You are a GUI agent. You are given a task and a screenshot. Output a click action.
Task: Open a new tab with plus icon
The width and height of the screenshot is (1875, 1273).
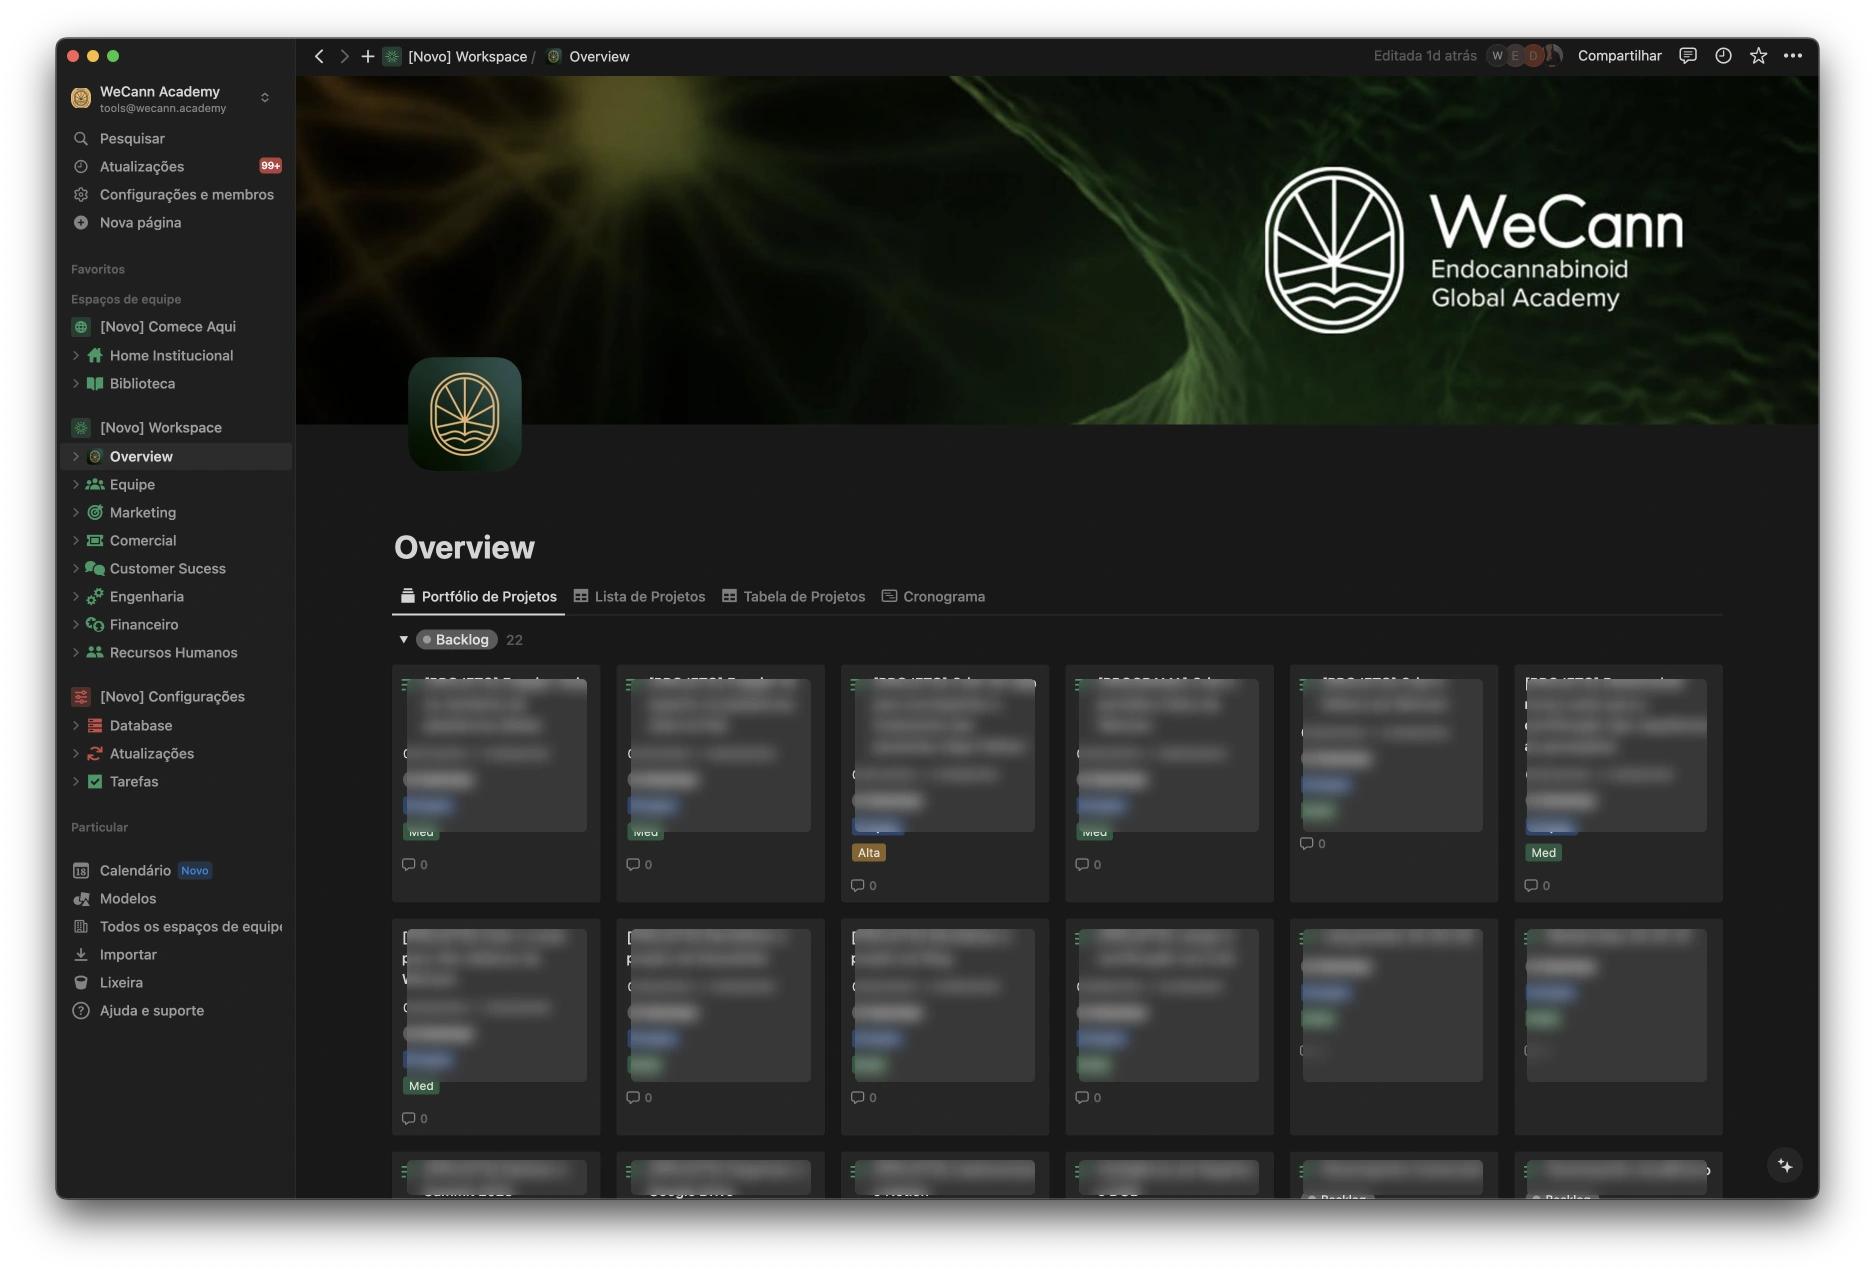(x=368, y=57)
